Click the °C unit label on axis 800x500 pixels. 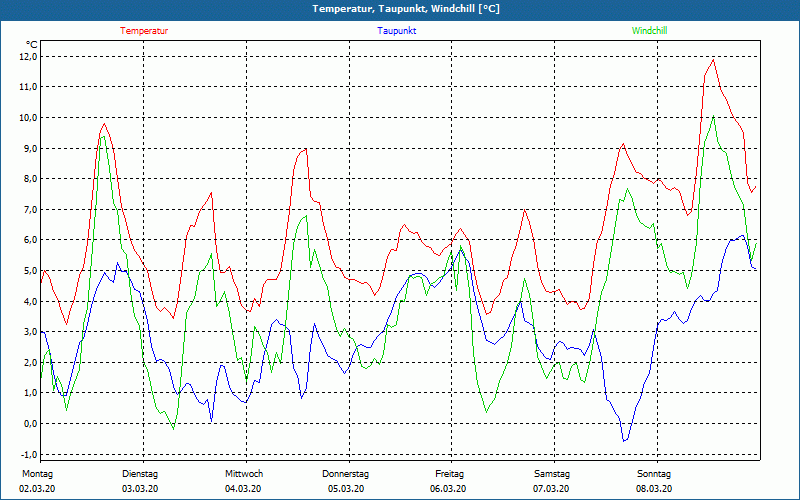[32, 45]
